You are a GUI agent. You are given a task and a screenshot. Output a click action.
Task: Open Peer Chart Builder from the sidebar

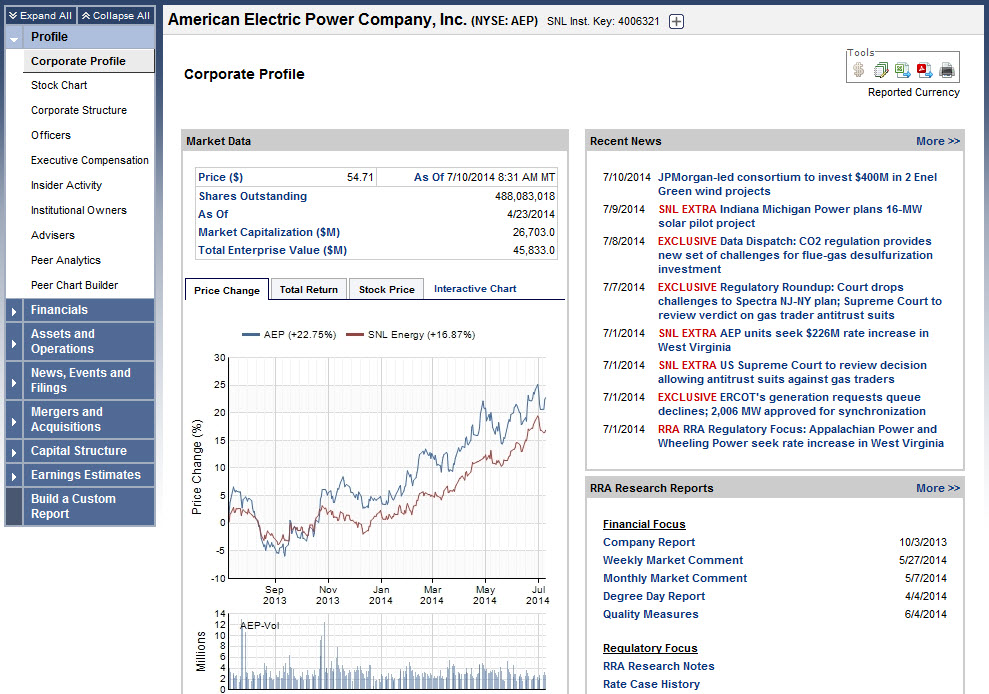pos(74,285)
